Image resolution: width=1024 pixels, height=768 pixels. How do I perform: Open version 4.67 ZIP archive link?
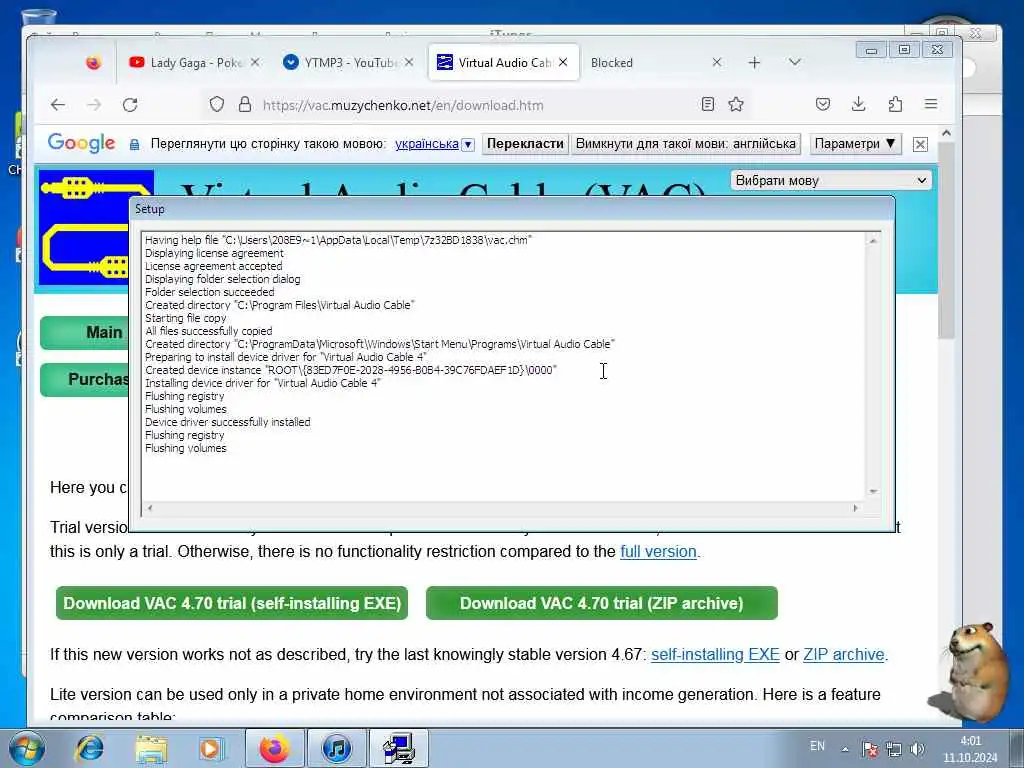click(844, 654)
